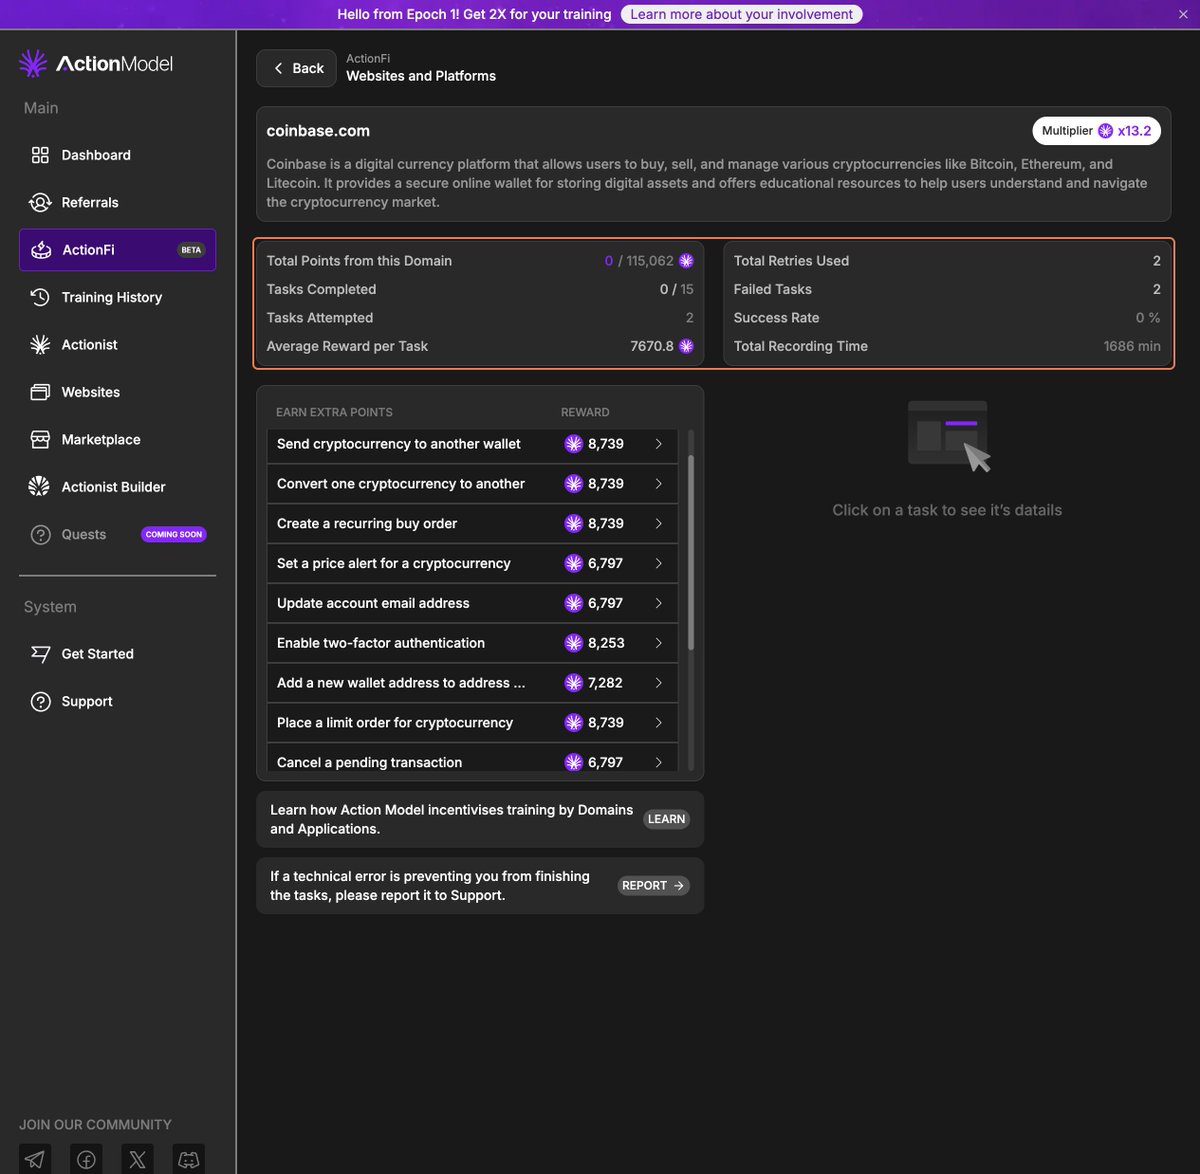Click the Success Rate 0 % value
Screen dimensions: 1200x1174
pyautogui.click(x=1148, y=318)
